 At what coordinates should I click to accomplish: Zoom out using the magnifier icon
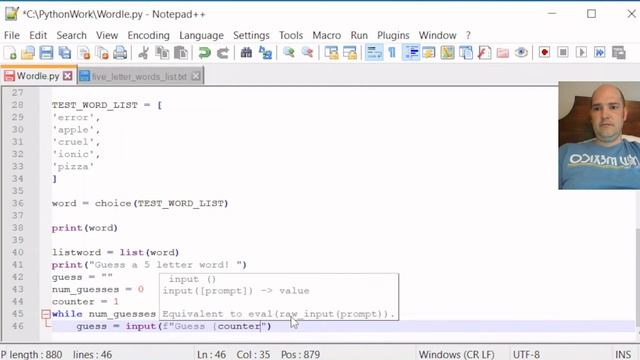pos(307,53)
